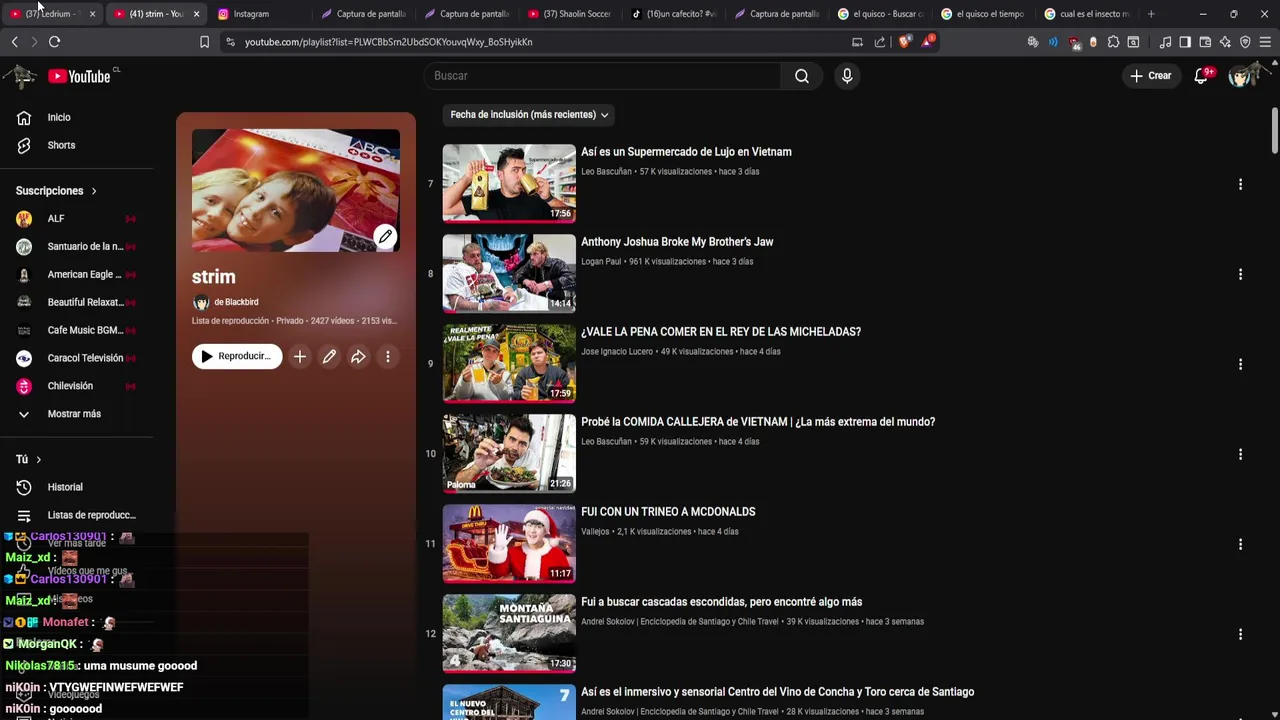Click the Inicio home icon
The width and height of the screenshot is (1280, 720).
[x=24, y=117]
